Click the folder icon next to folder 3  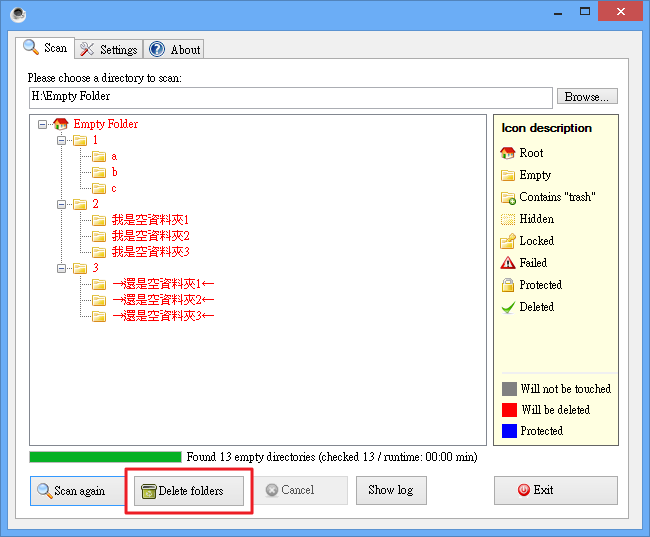(x=80, y=268)
